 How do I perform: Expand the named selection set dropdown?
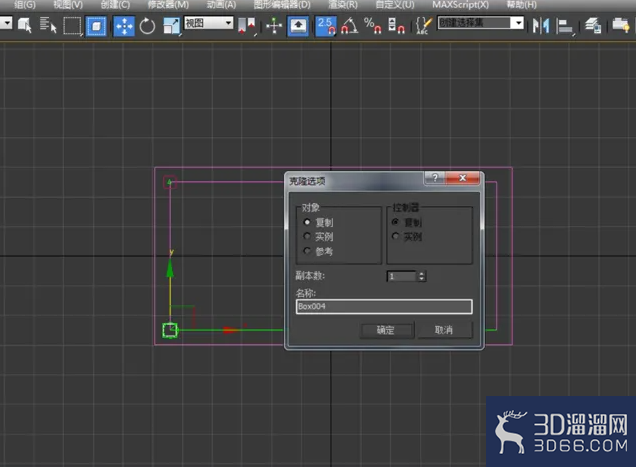(x=518, y=23)
